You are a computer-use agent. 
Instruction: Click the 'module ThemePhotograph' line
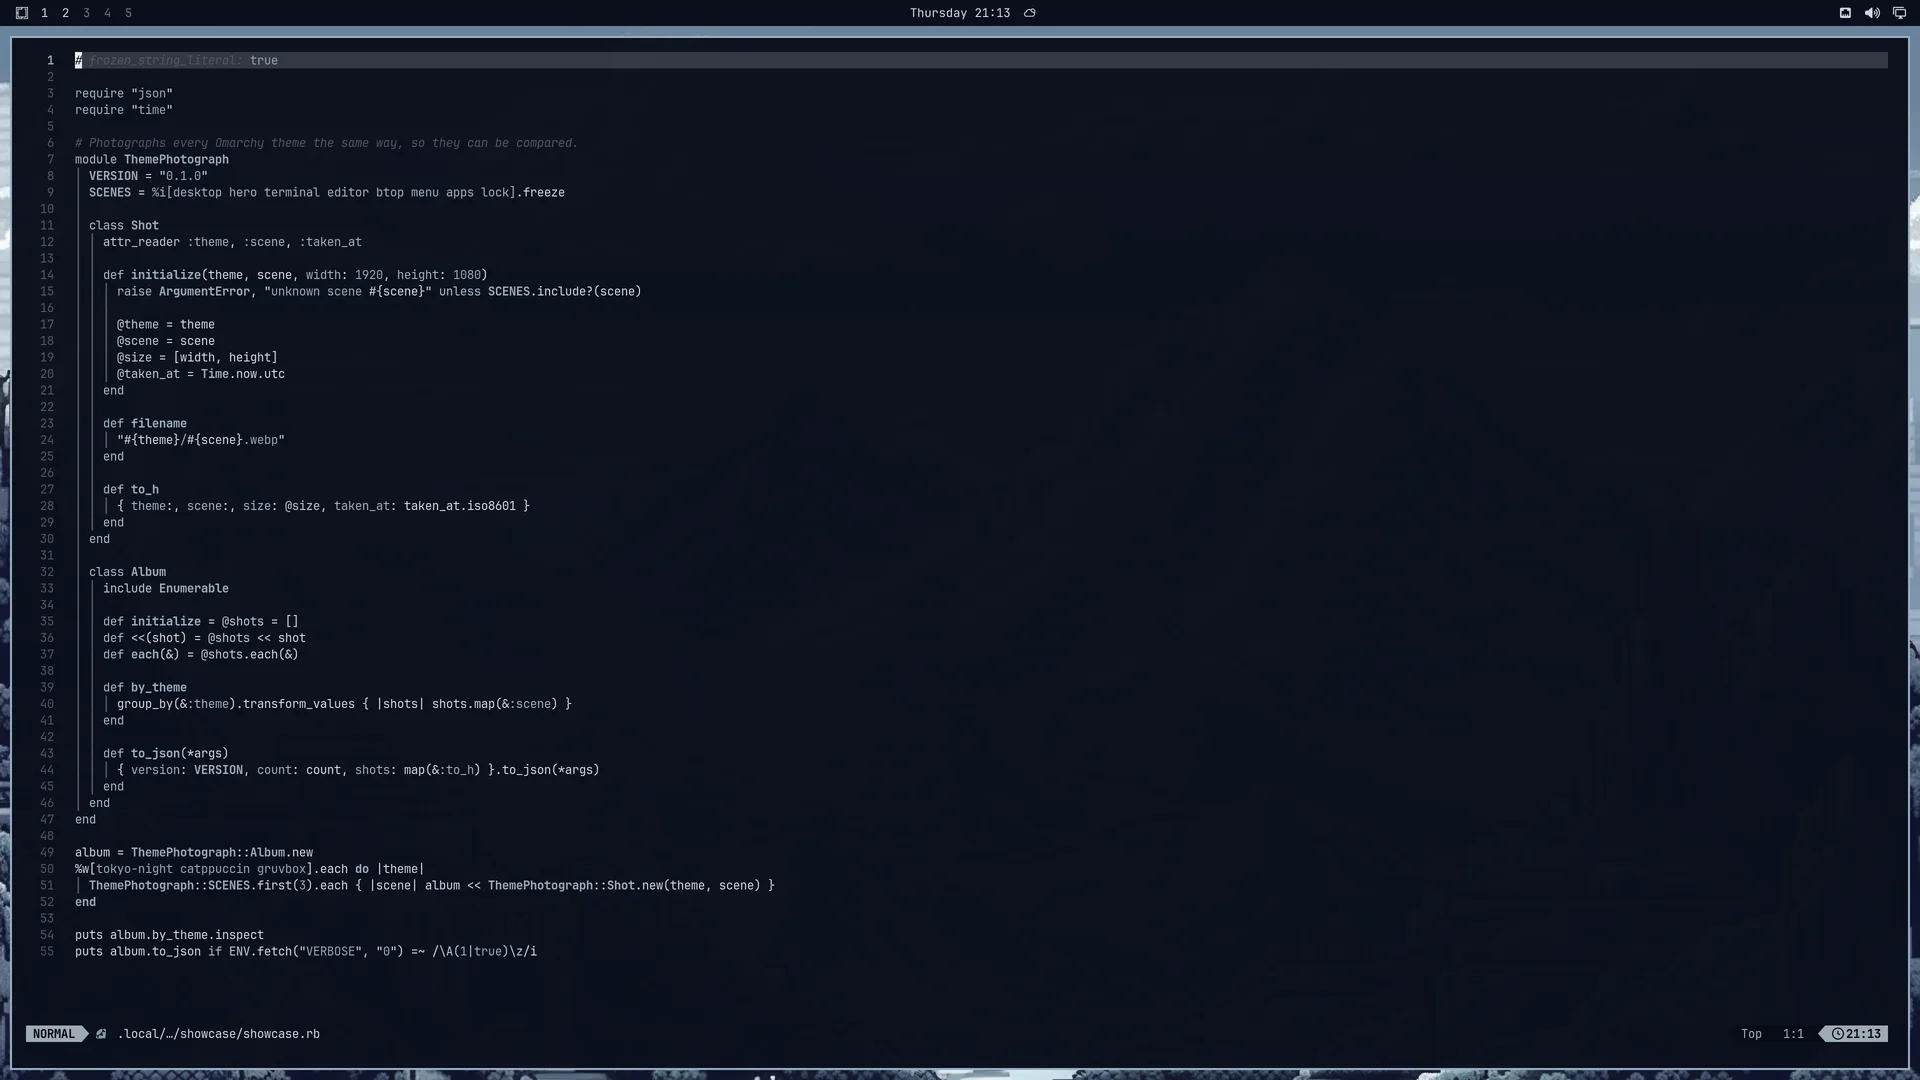tap(152, 159)
